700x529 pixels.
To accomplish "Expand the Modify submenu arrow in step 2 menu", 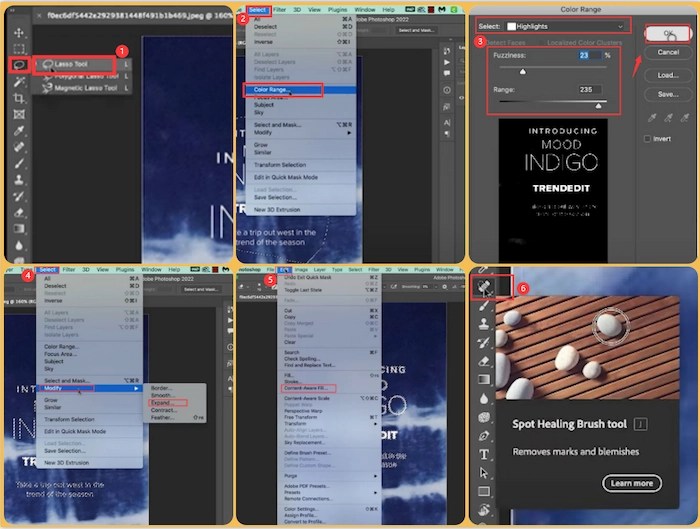I will (x=349, y=133).
